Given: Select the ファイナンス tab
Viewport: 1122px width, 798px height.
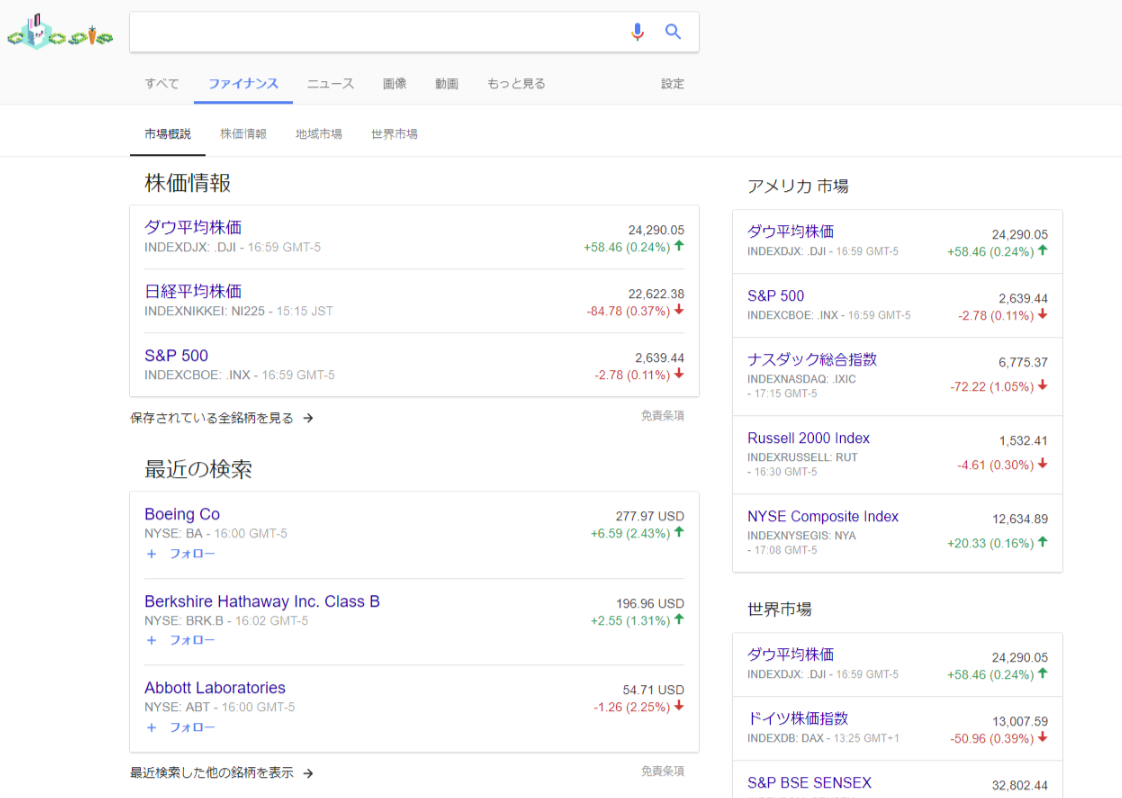Looking at the screenshot, I should pyautogui.click(x=243, y=84).
